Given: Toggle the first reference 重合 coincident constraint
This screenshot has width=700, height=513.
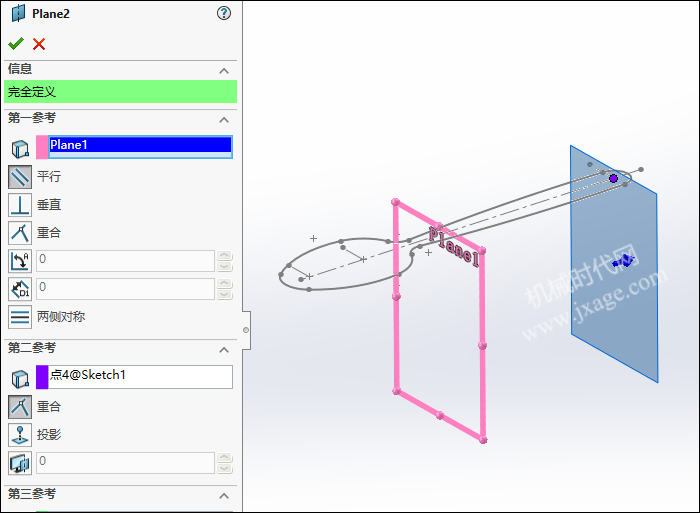Looking at the screenshot, I should click(x=20, y=233).
